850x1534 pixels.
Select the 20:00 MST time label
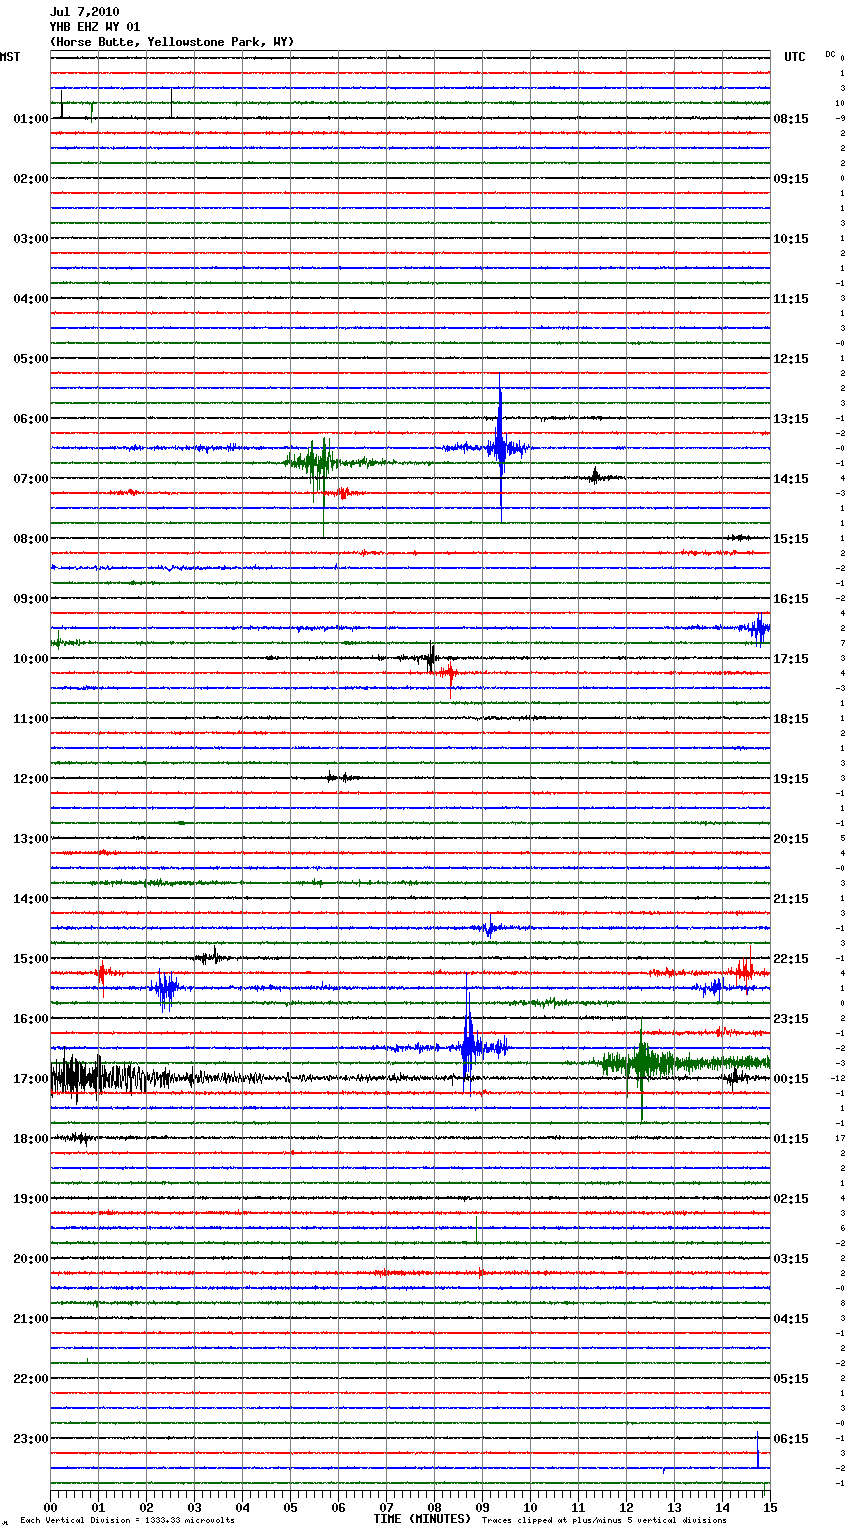click(x=31, y=1259)
